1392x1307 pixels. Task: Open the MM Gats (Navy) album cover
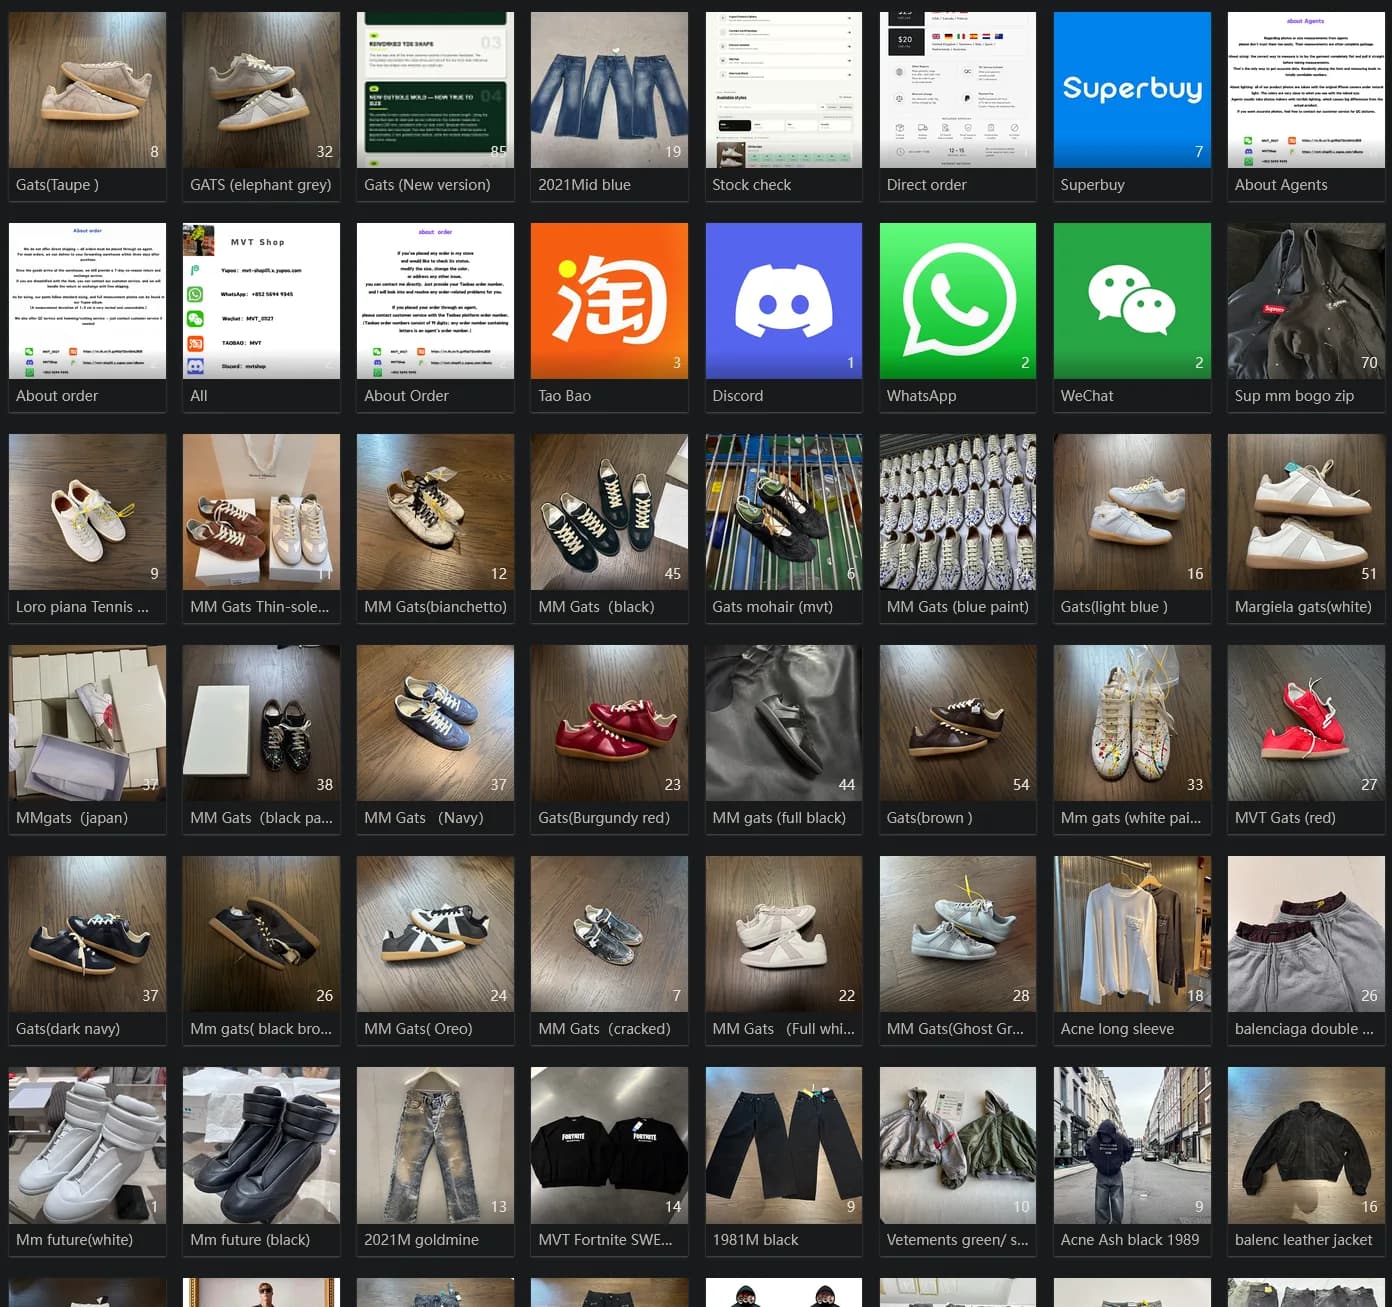[435, 723]
